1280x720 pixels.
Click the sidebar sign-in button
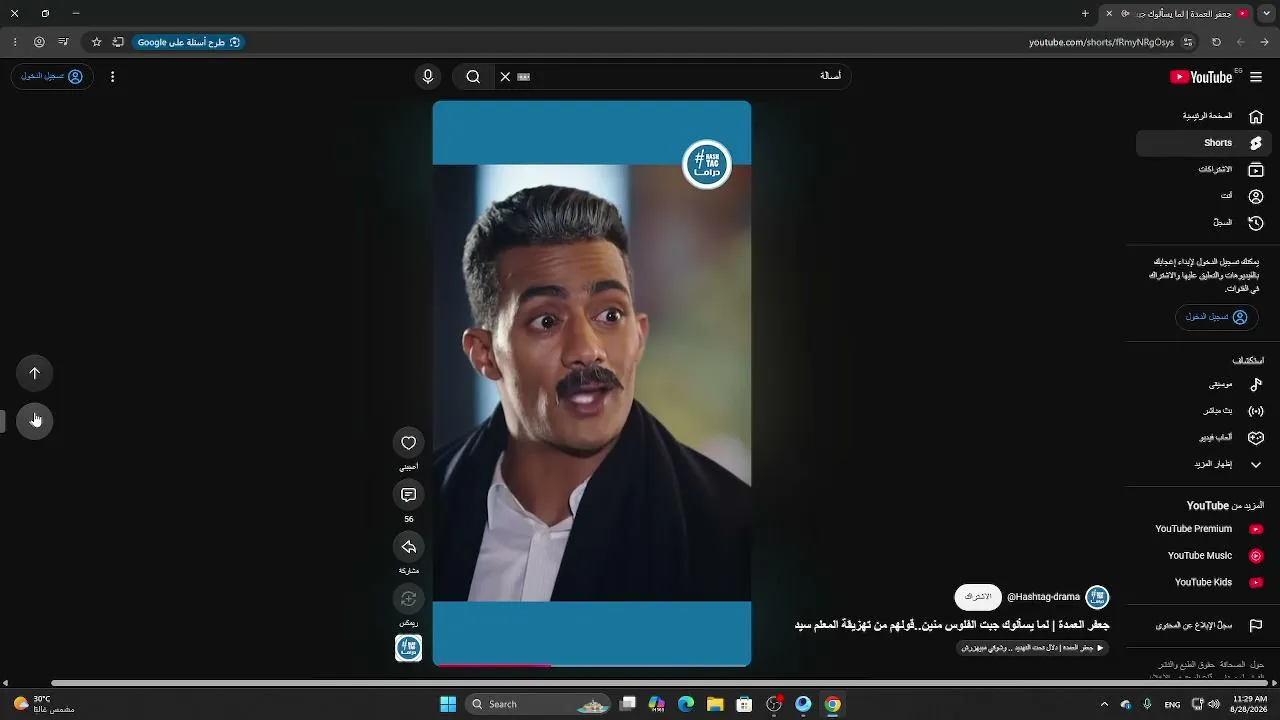pos(1217,317)
